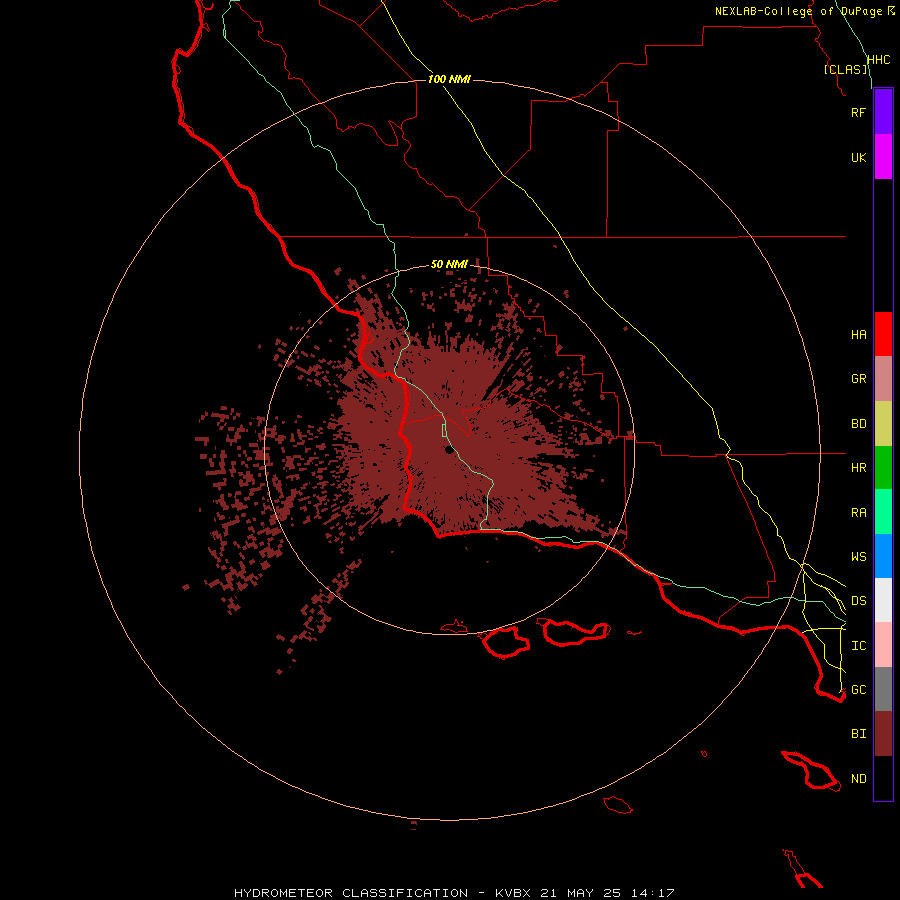The image size is (900, 900).
Task: Click the HHC product label
Action: pos(878,60)
